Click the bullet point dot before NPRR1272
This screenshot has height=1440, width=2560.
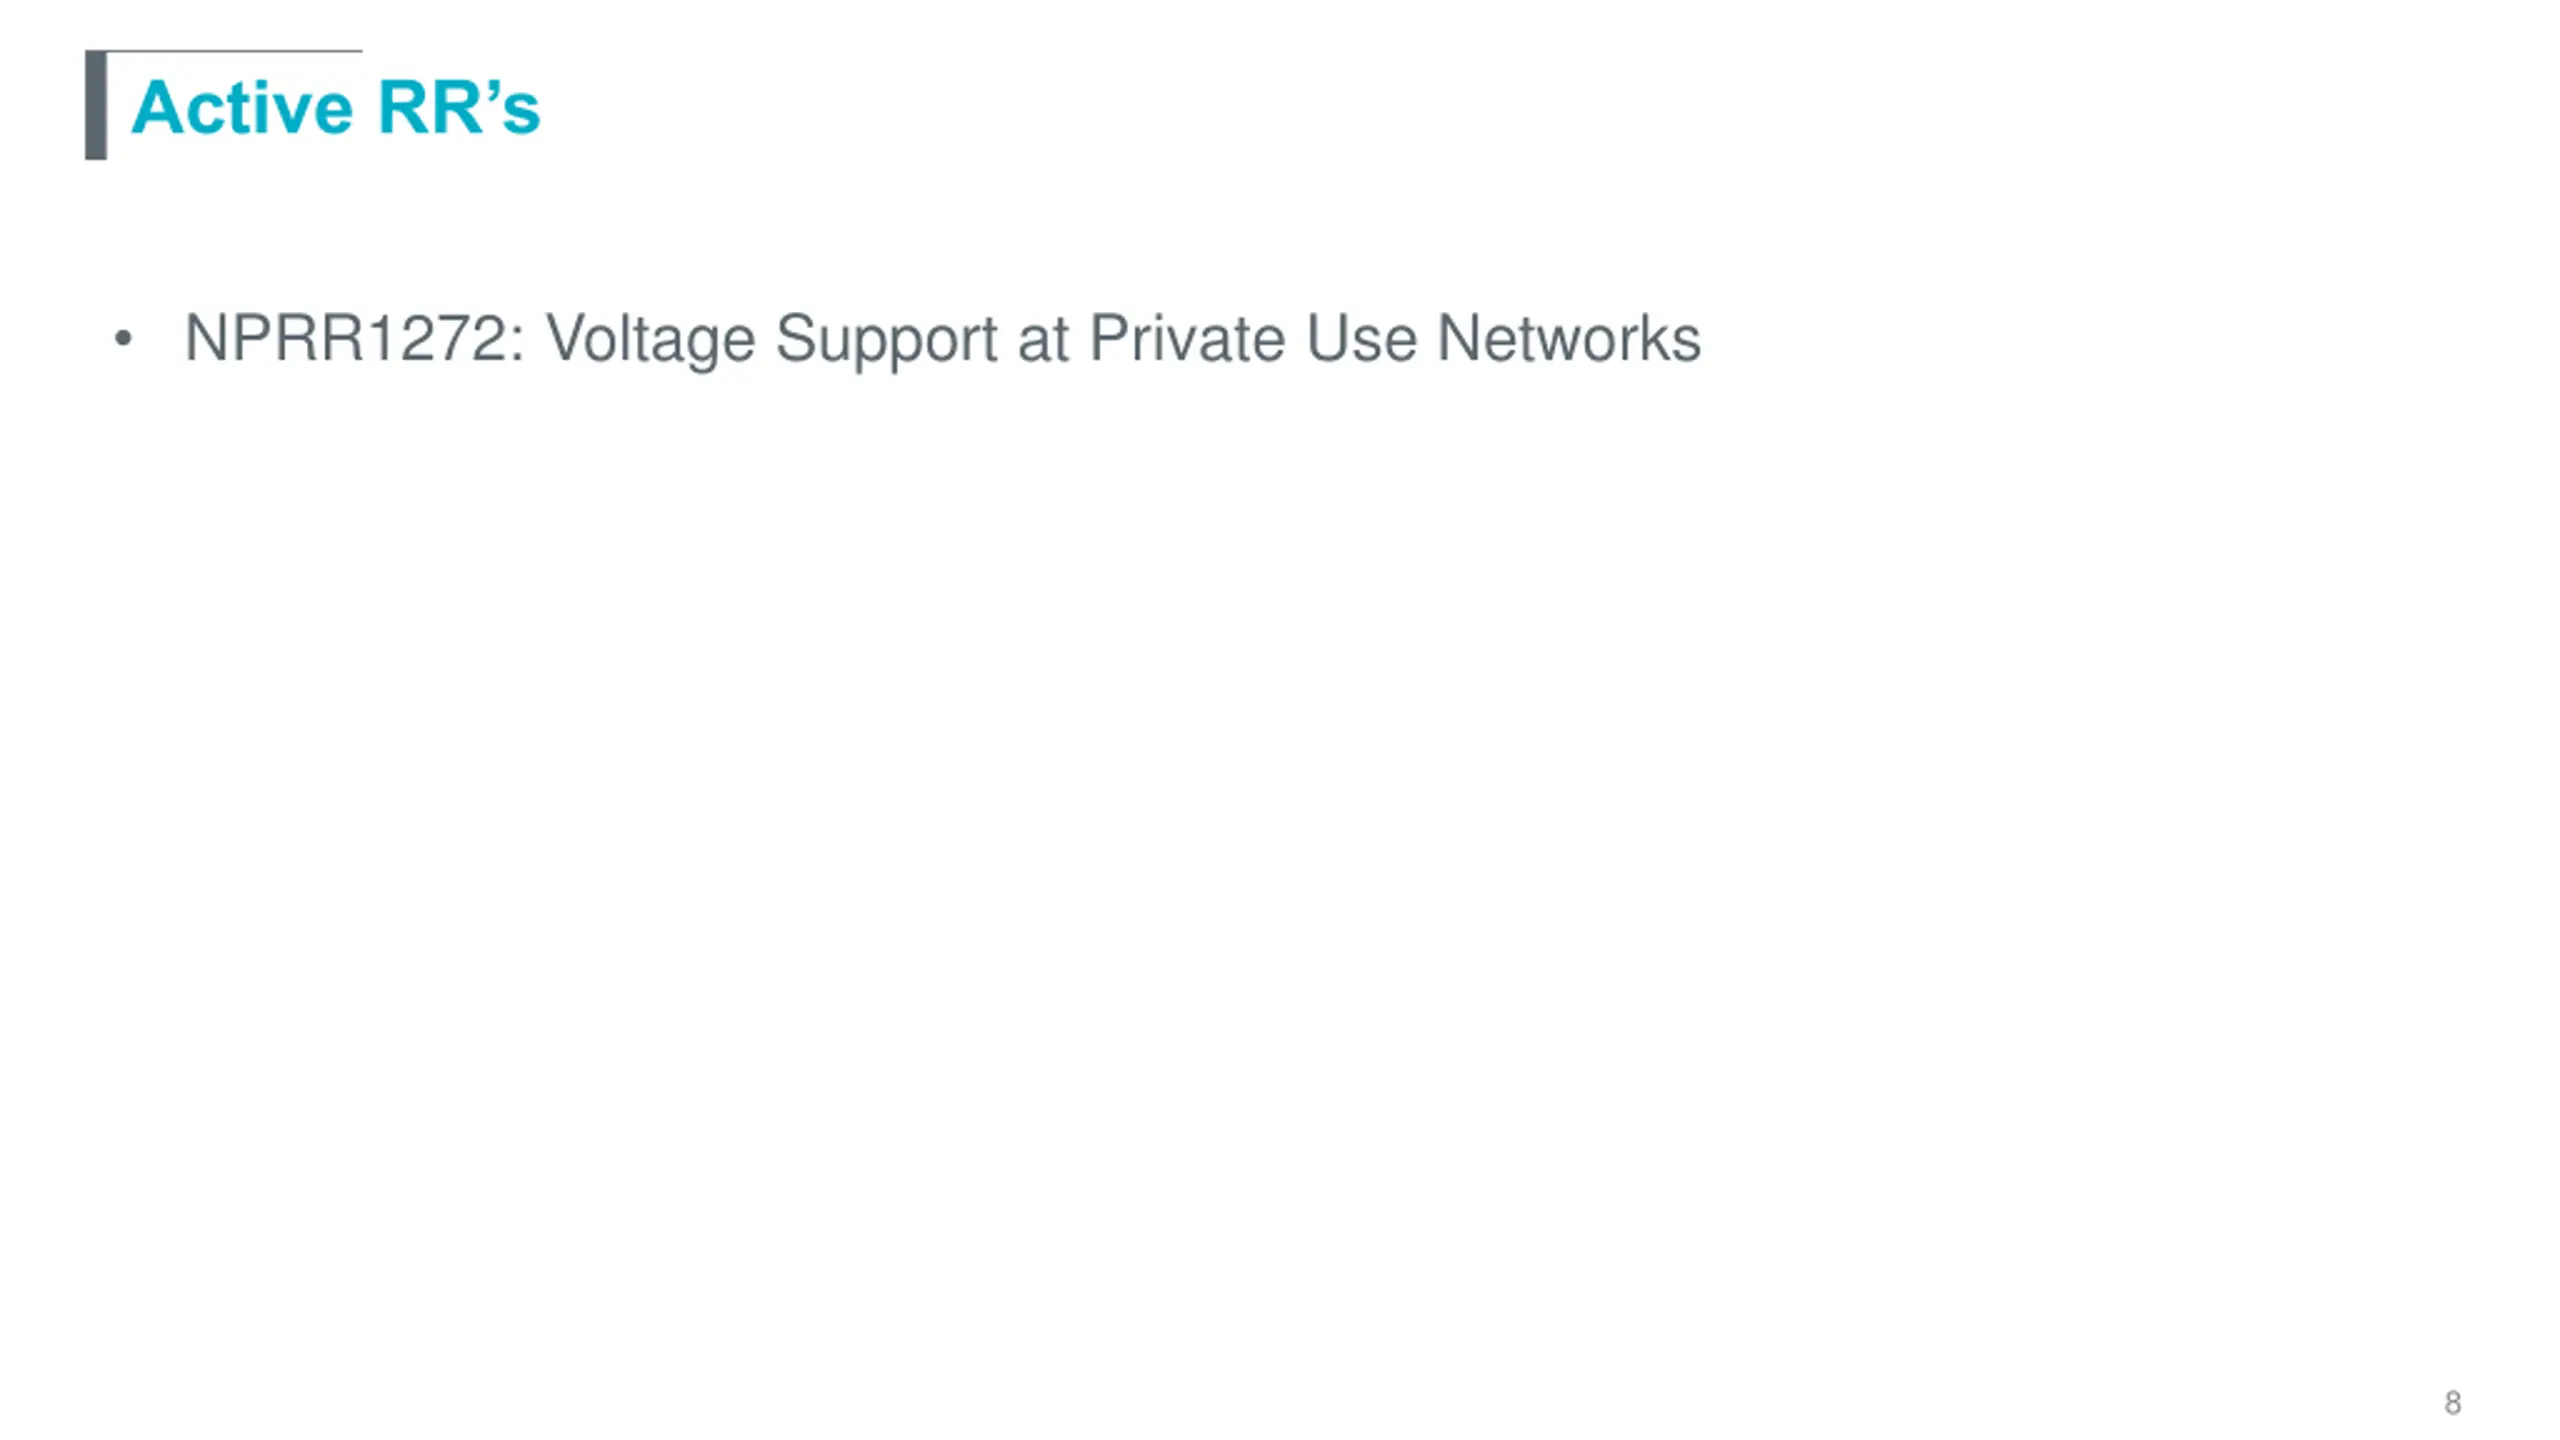[x=123, y=338]
